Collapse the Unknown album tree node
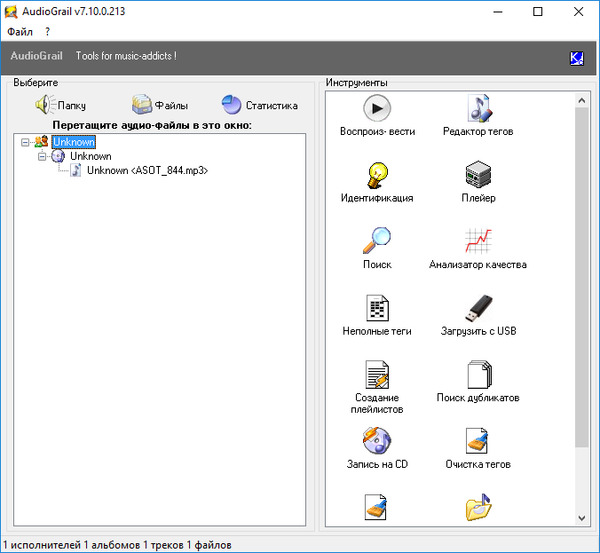 pyautogui.click(x=42, y=157)
